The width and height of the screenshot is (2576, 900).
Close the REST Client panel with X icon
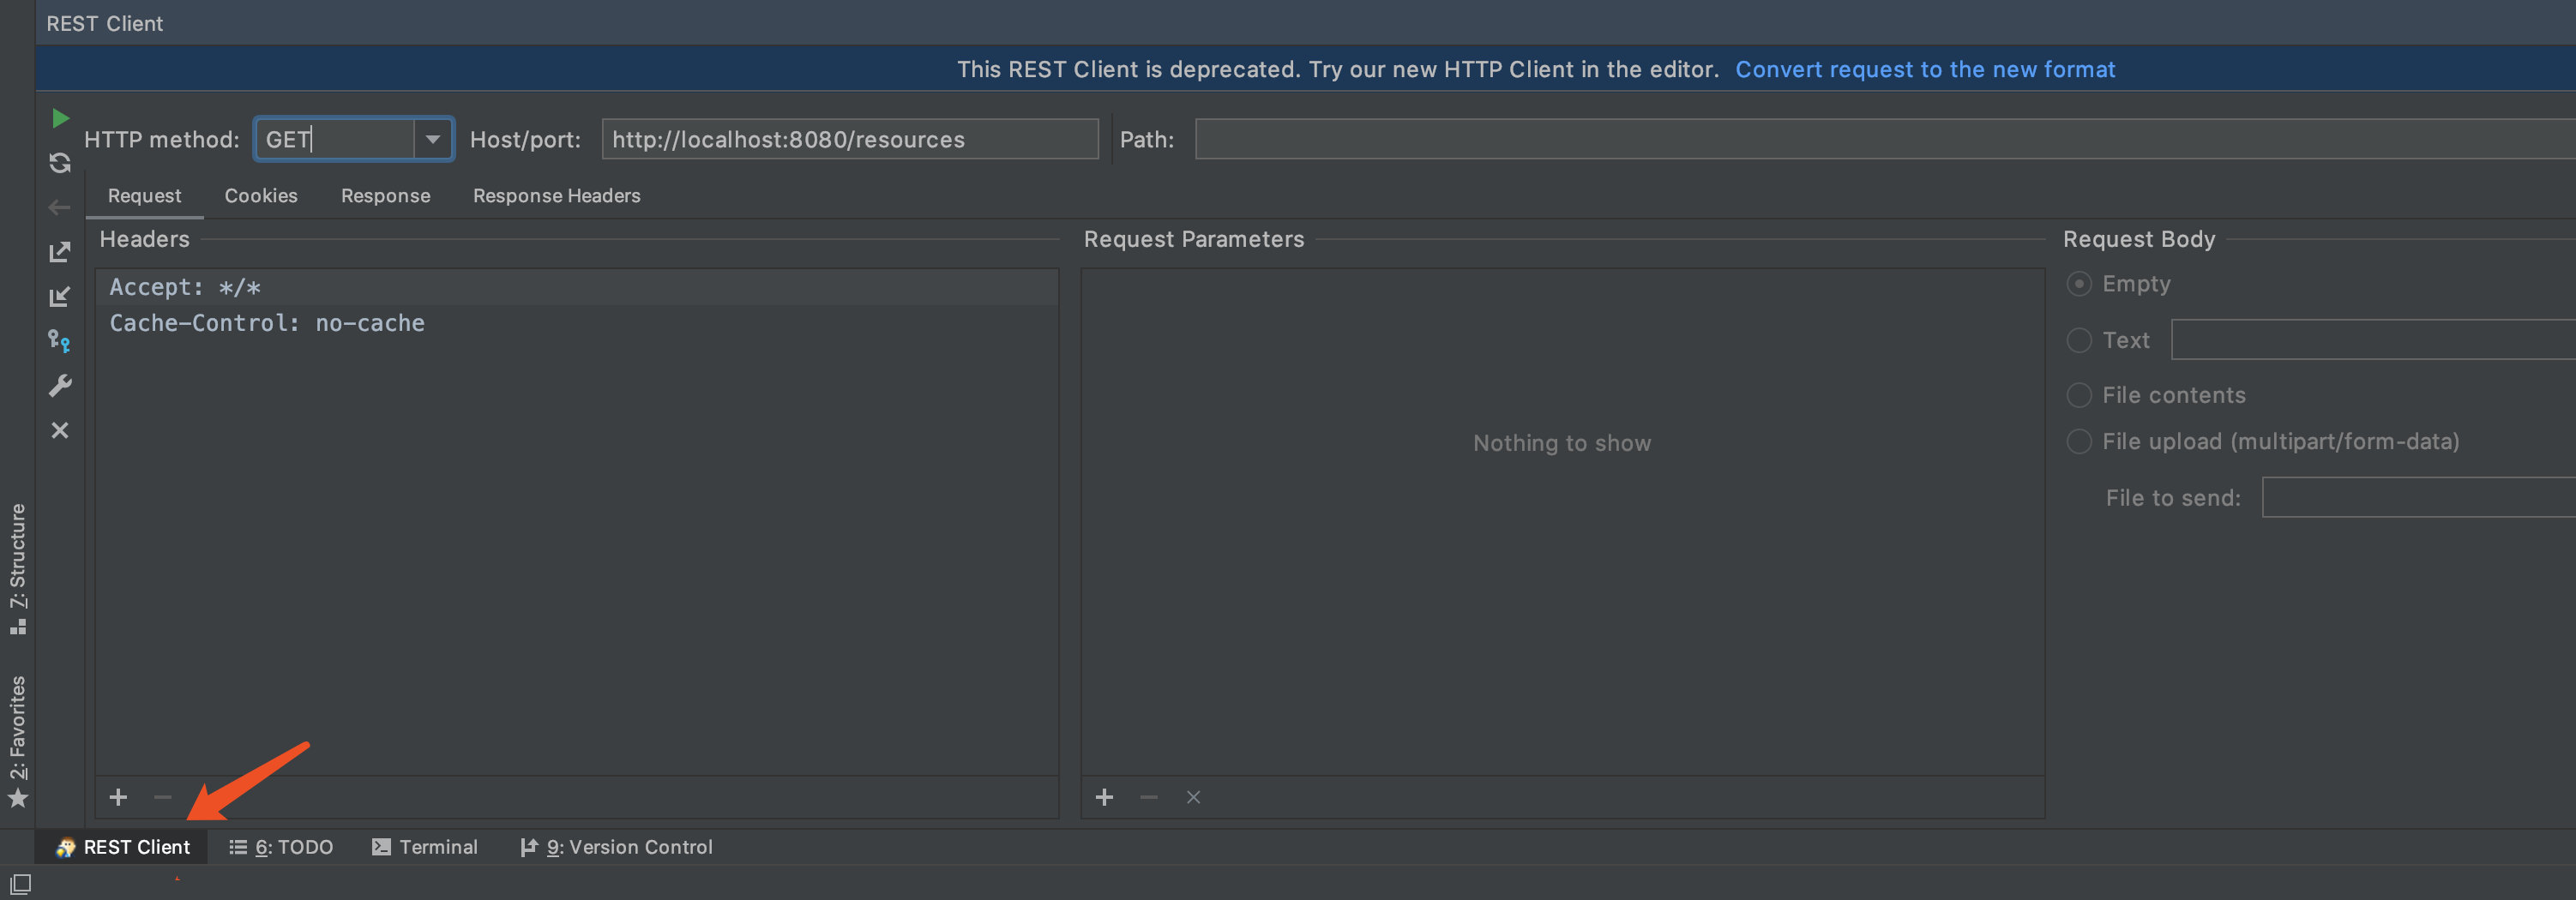pyautogui.click(x=60, y=430)
